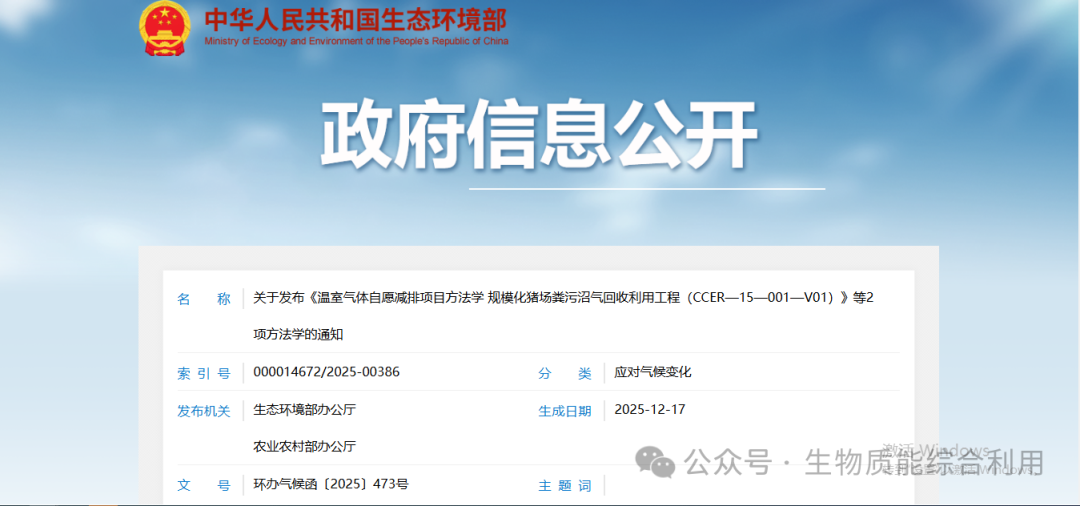Viewport: 1080px width, 506px height.
Task: Click the 分类 label
Action: [565, 374]
